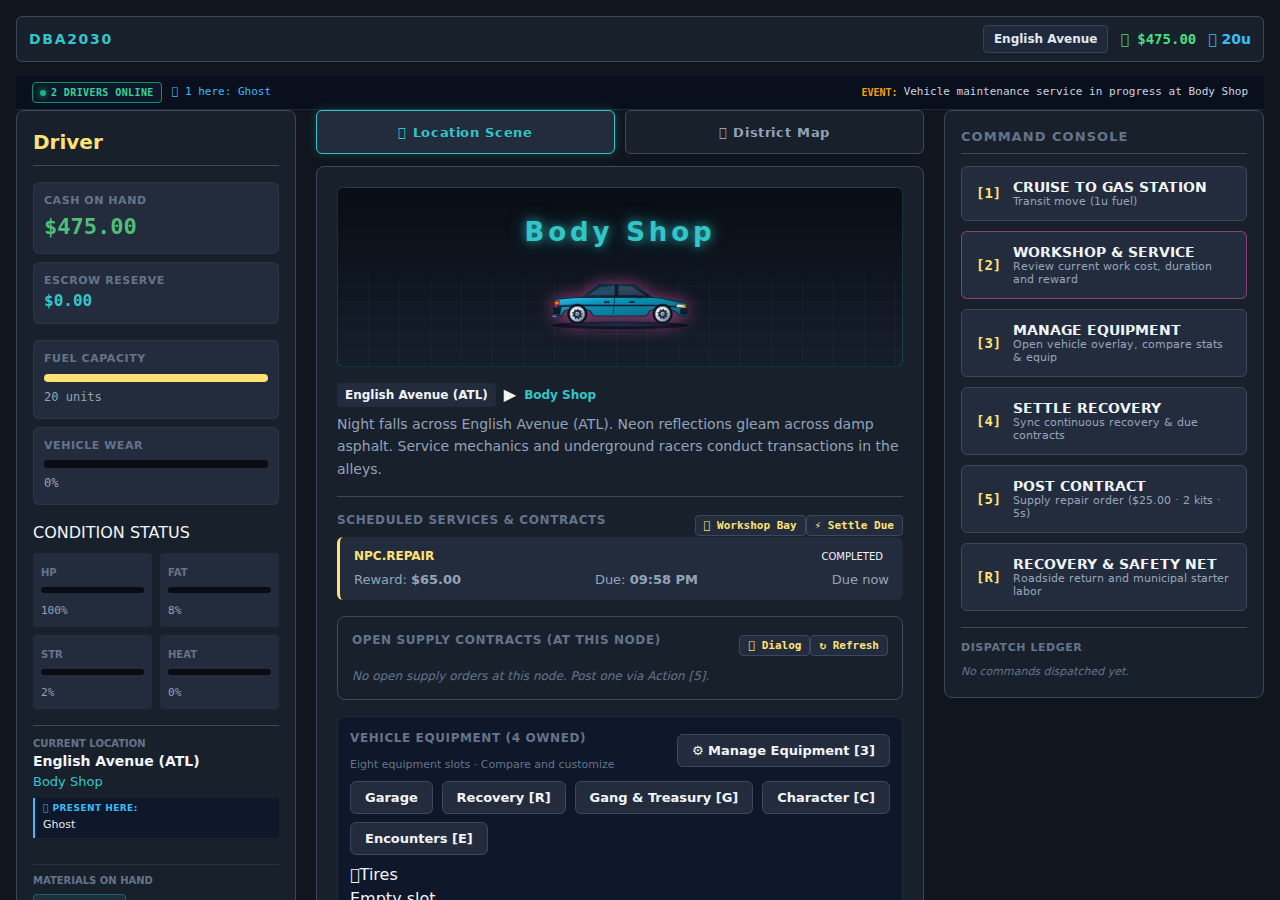Open the supply contracts Dialog button

[x=774, y=645]
